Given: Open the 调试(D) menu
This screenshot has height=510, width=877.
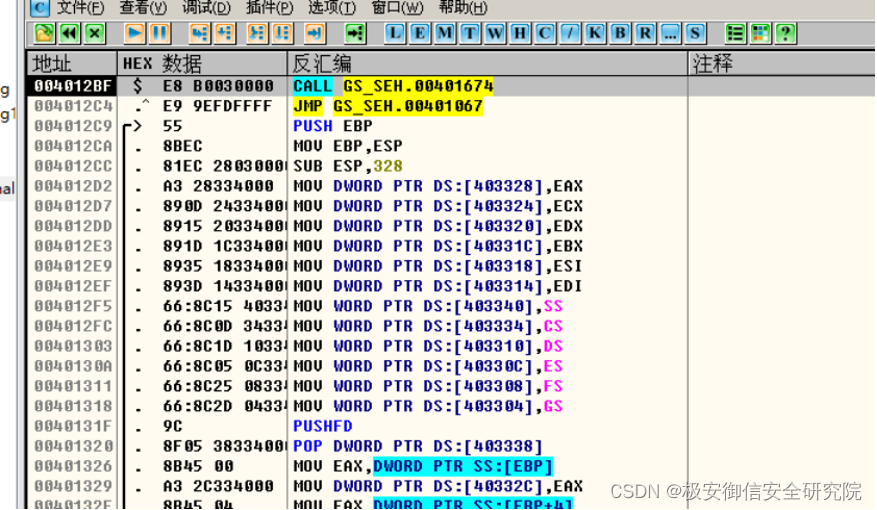Looking at the screenshot, I should 206,7.
